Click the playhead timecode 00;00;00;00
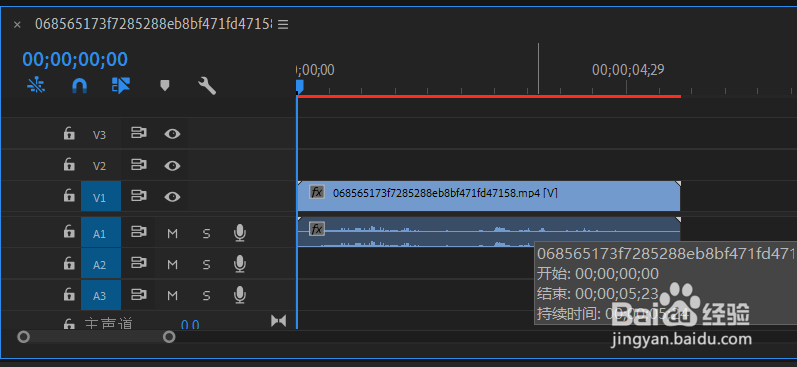Image resolution: width=797 pixels, height=367 pixels. pos(75,59)
